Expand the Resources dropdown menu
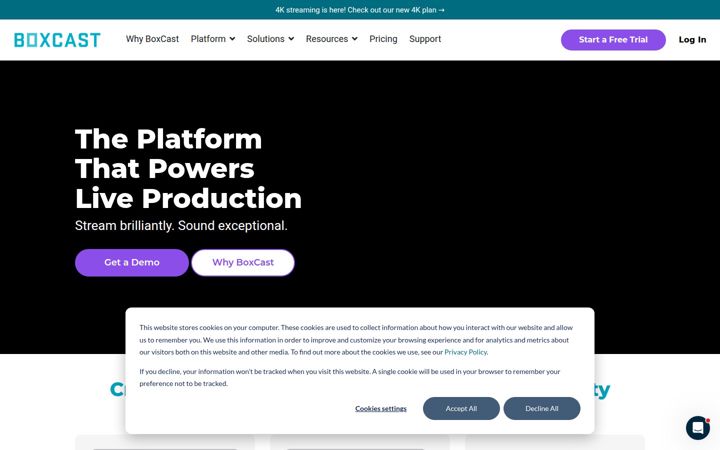Viewport: 720px width, 450px height. 332,39
